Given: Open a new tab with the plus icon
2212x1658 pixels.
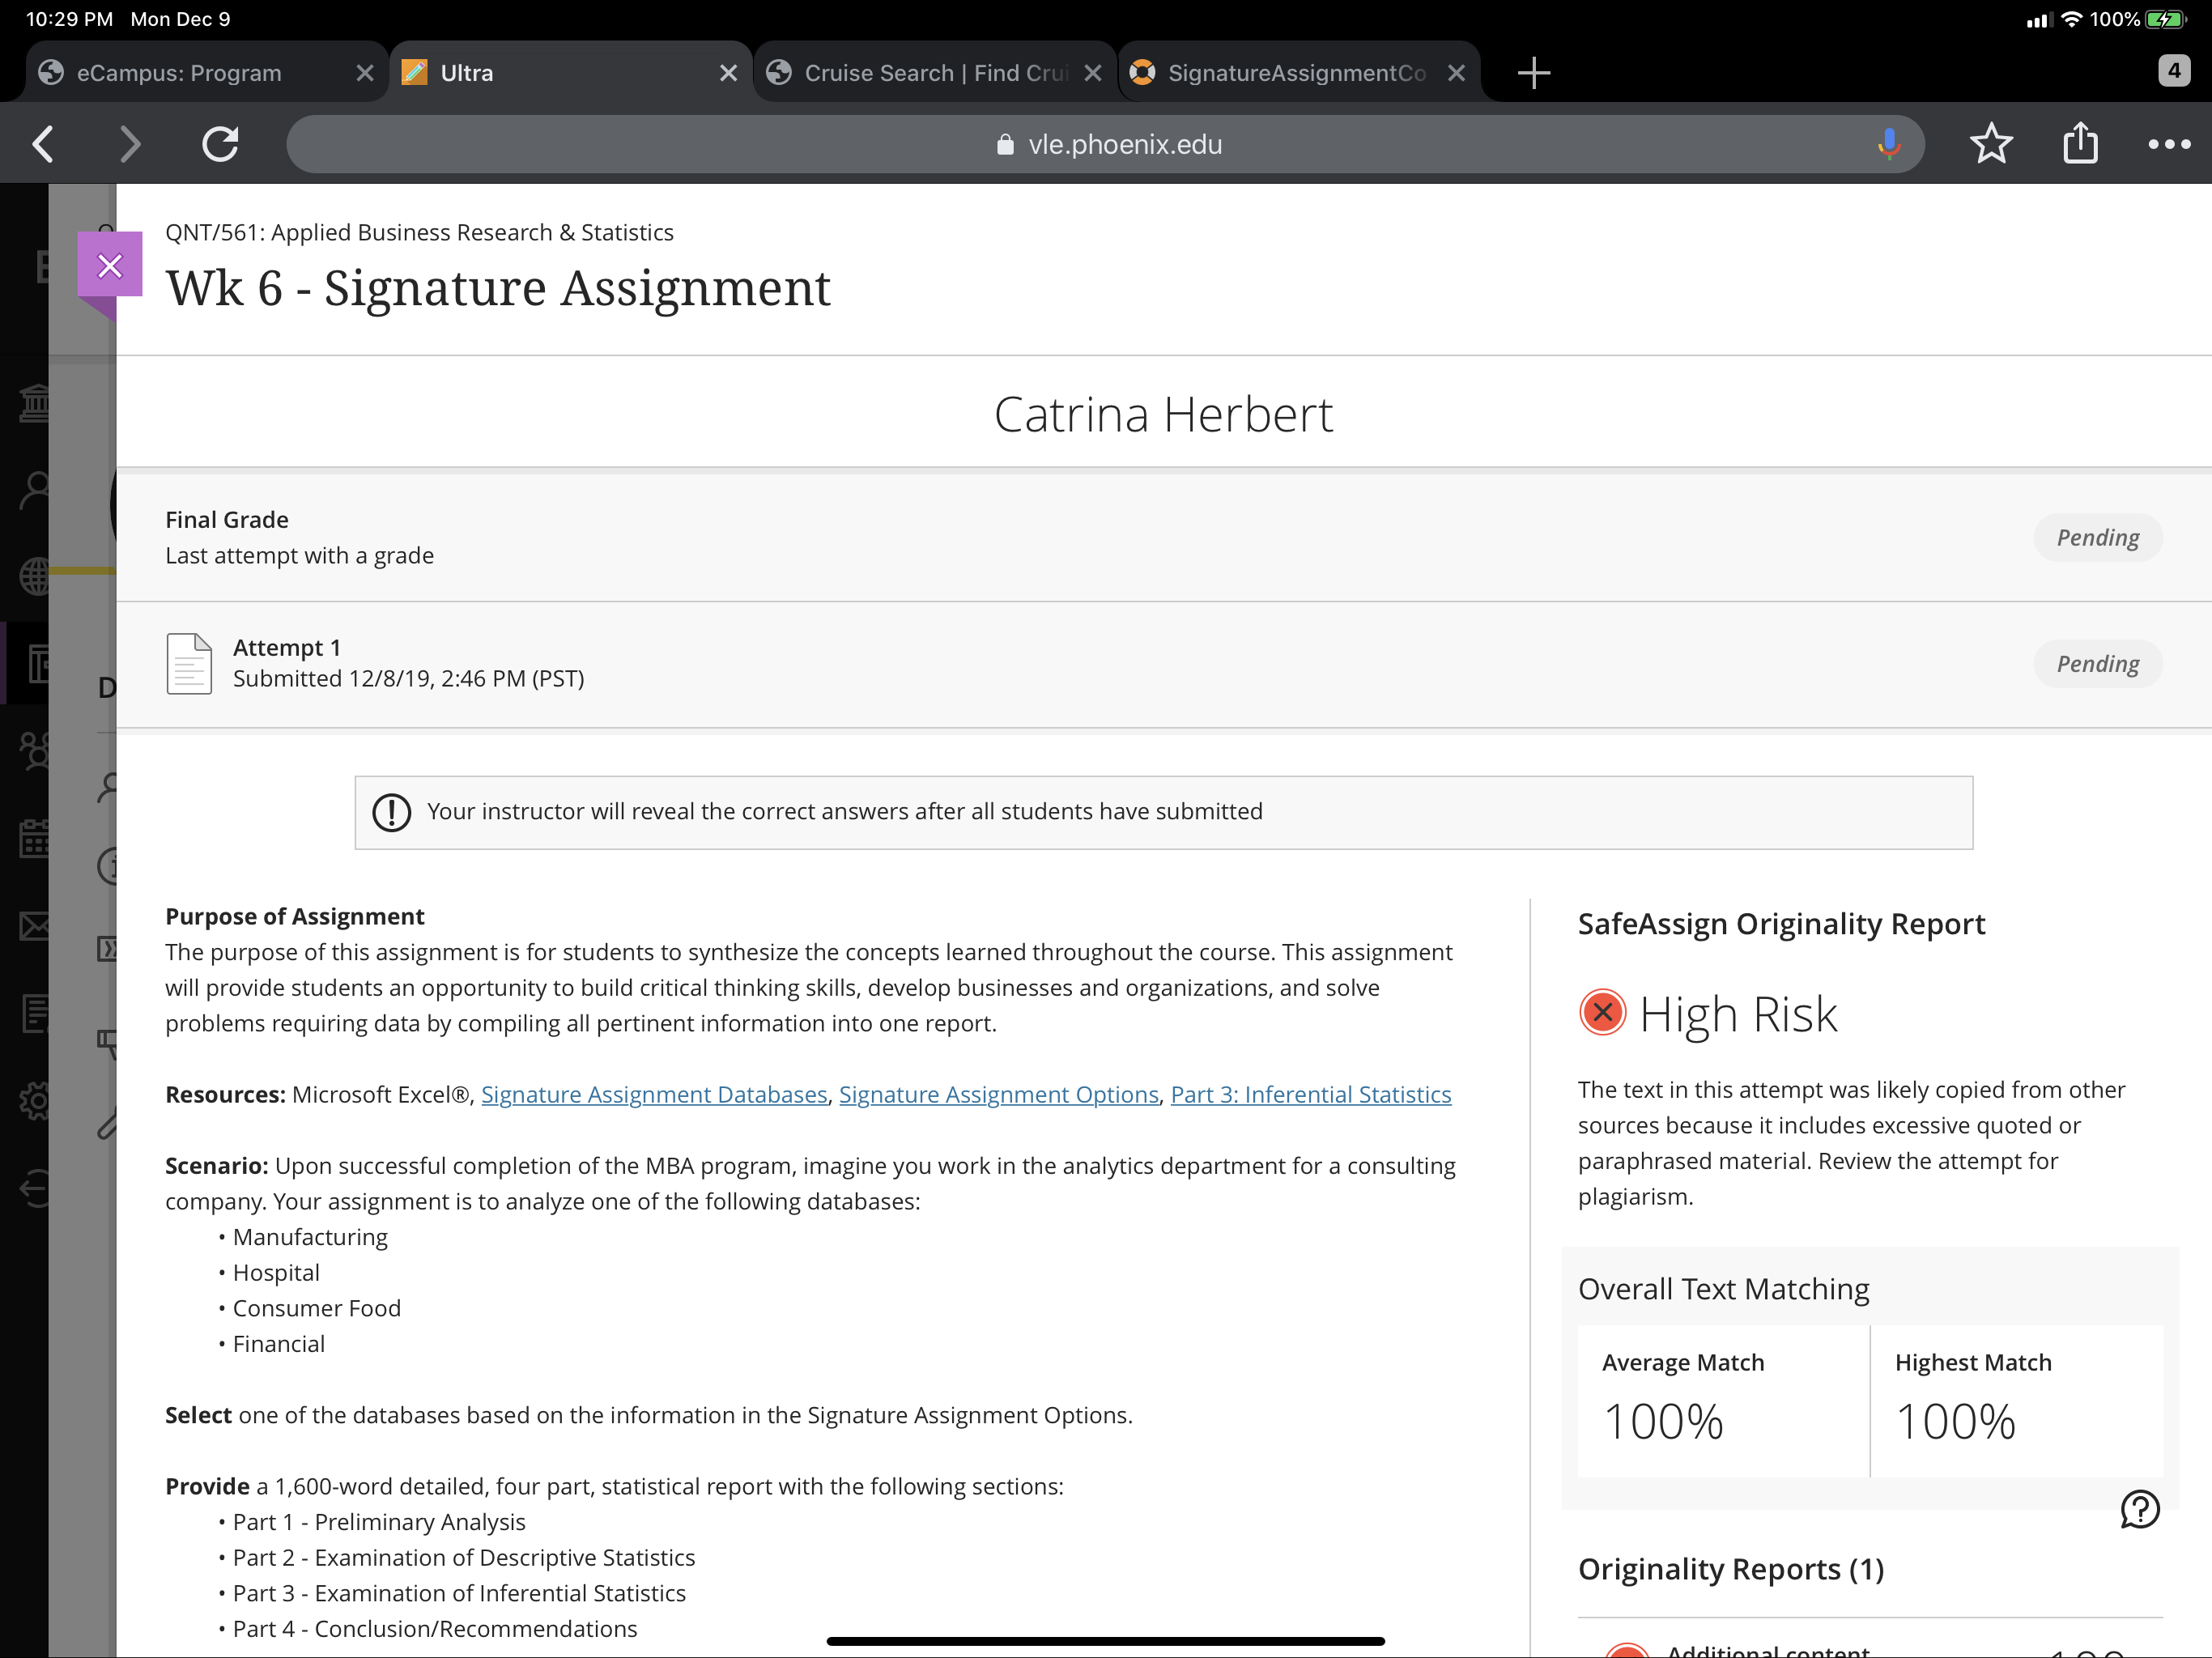Looking at the screenshot, I should pos(1533,73).
